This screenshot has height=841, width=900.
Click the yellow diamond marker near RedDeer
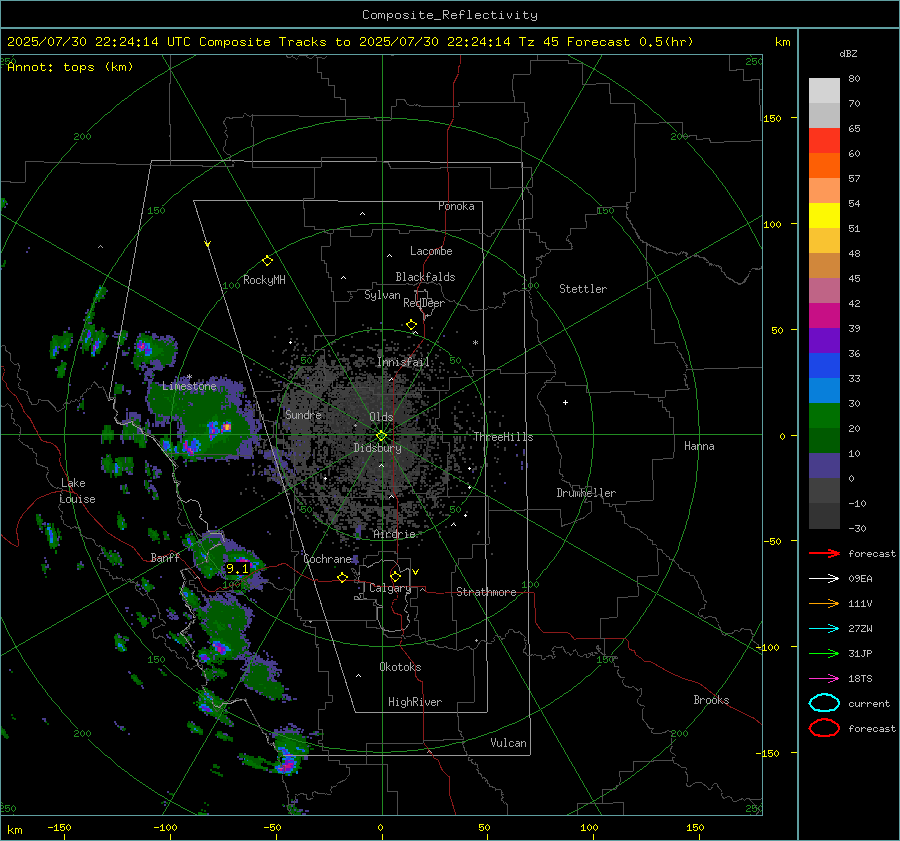point(411,325)
